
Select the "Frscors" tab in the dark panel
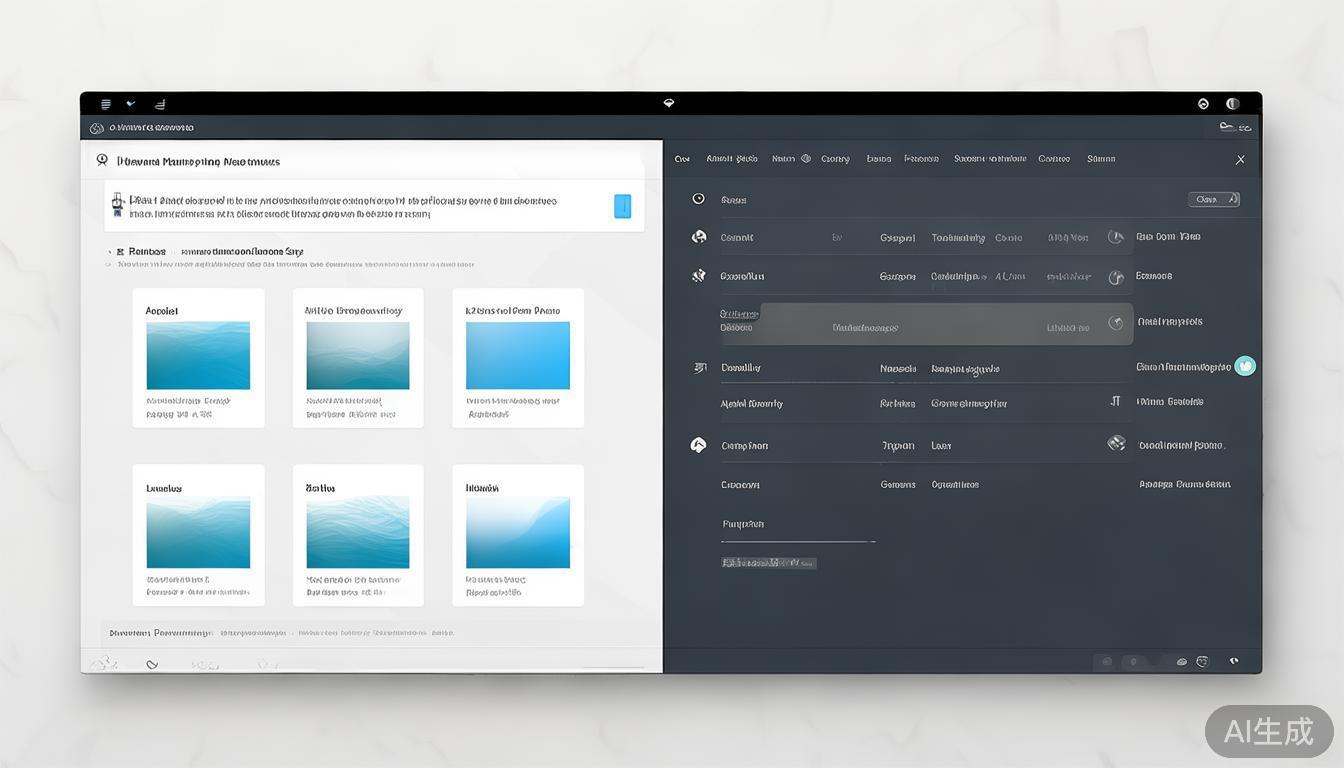click(x=921, y=159)
